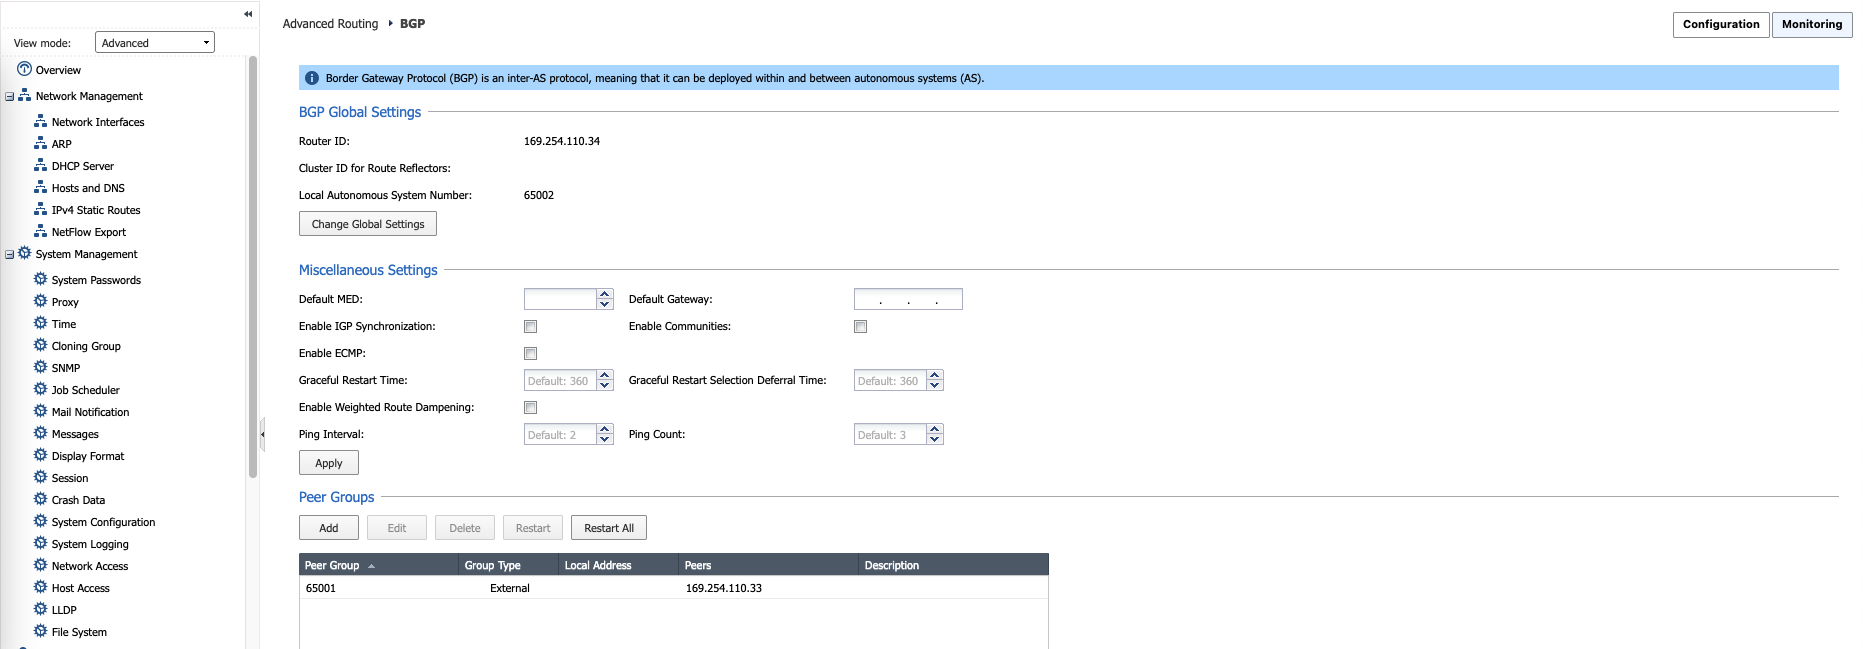Screen dimensions: 1863x649
Task: Click the Change Global Settings button
Action: tap(368, 224)
